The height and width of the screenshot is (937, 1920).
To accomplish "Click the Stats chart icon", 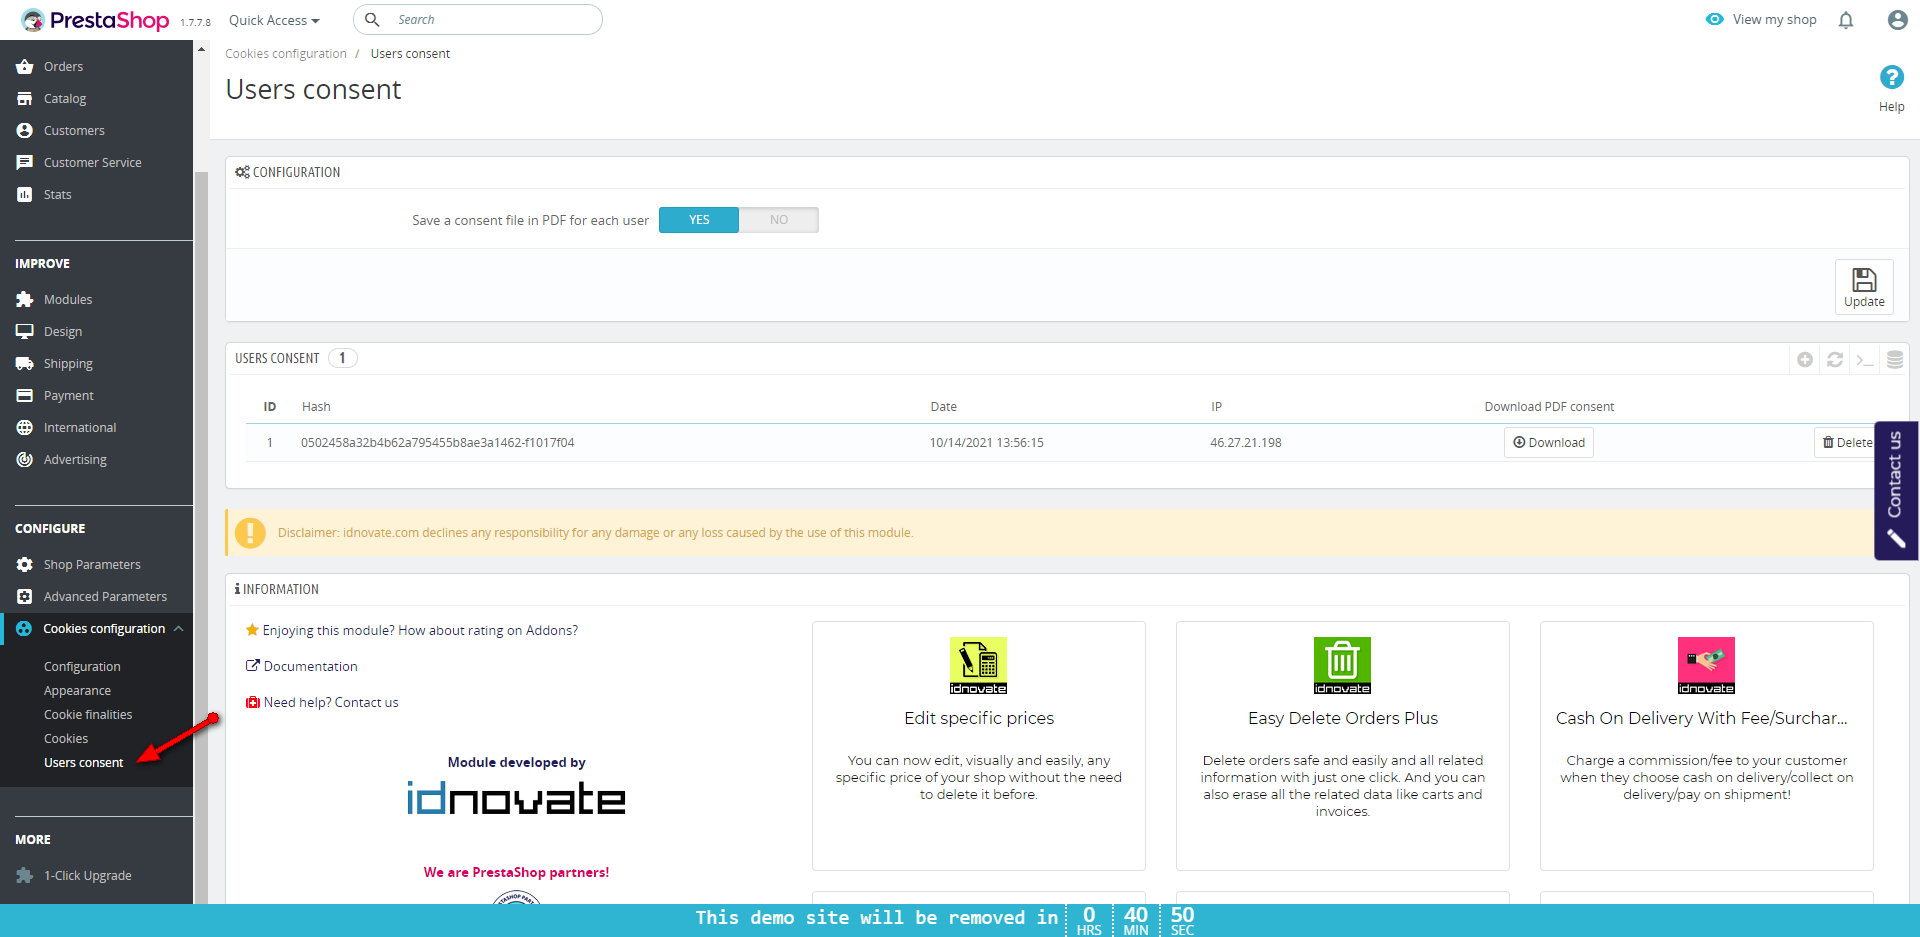I will tap(25, 195).
